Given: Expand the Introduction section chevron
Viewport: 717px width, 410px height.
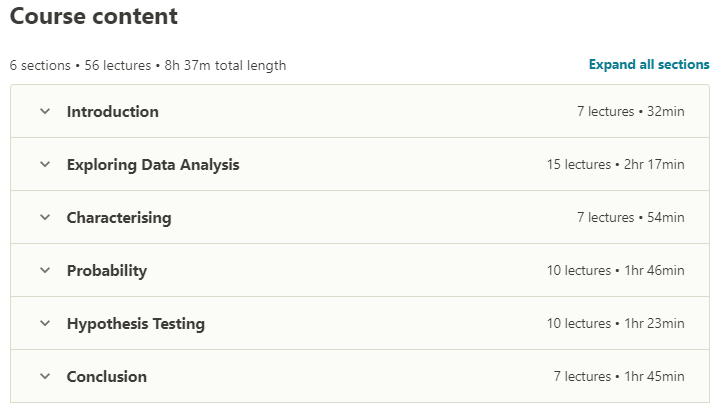Looking at the screenshot, I should (x=44, y=112).
